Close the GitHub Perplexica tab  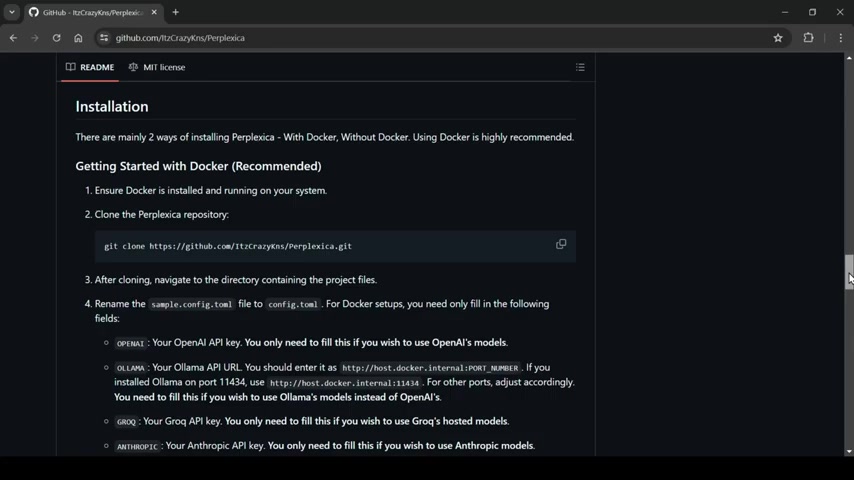pyautogui.click(x=154, y=12)
